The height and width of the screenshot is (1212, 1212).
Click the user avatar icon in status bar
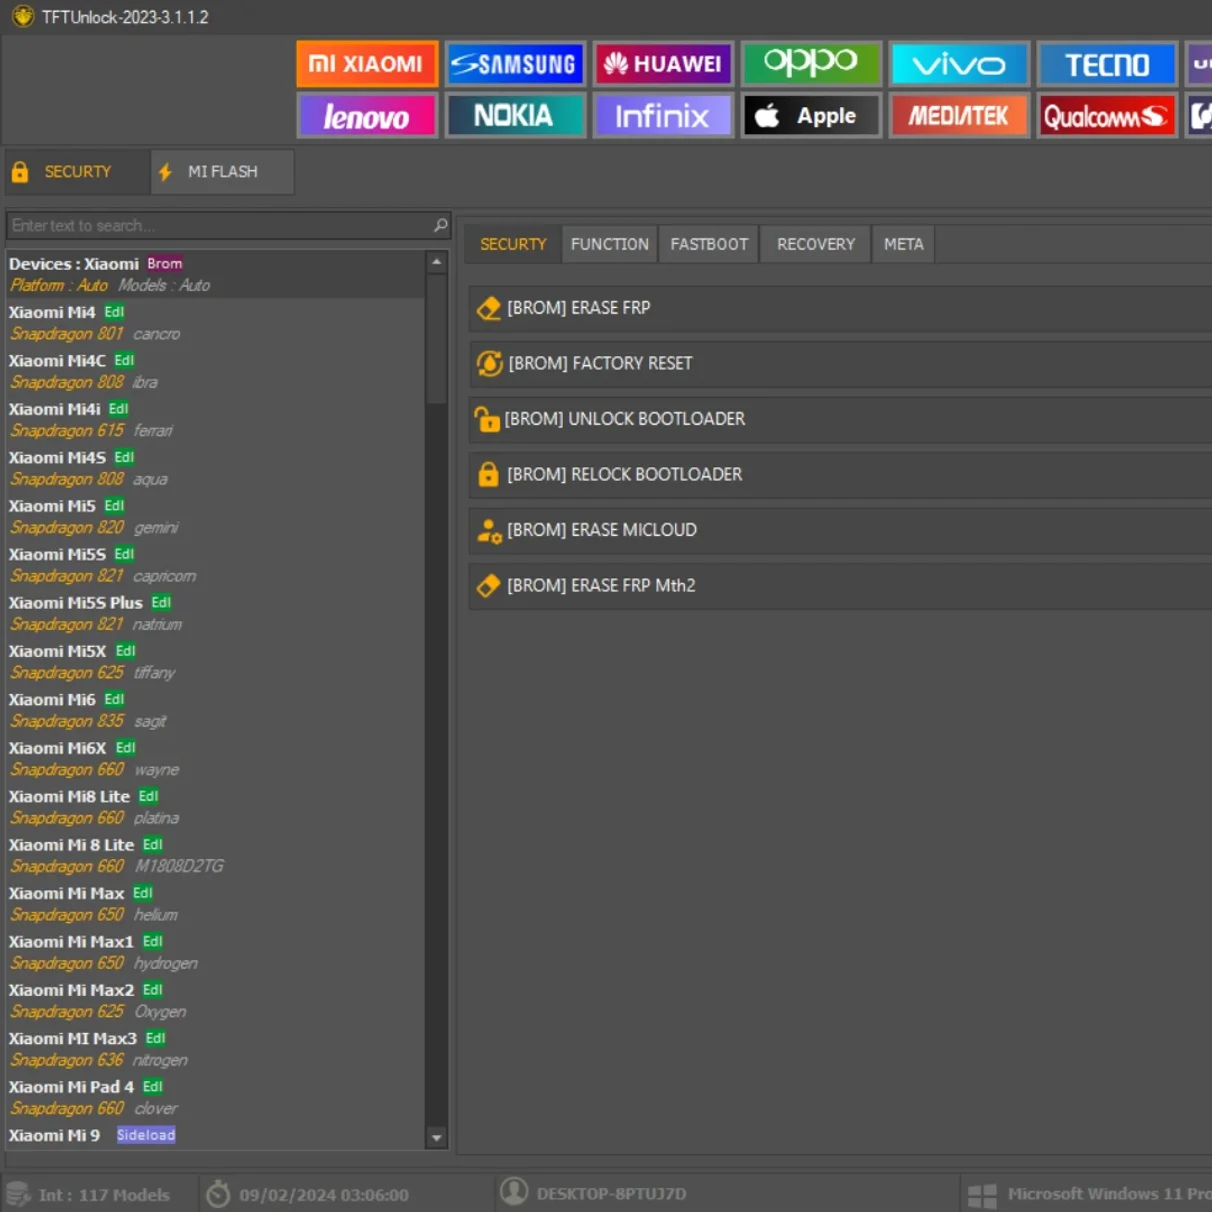coord(514,1192)
